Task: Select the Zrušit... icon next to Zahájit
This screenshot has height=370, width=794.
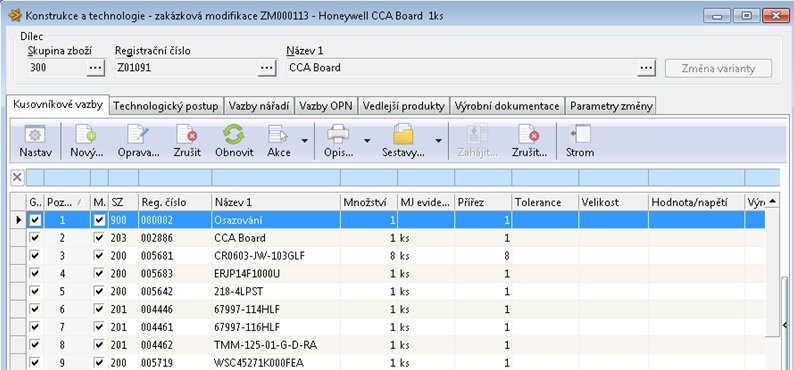Action: click(529, 142)
